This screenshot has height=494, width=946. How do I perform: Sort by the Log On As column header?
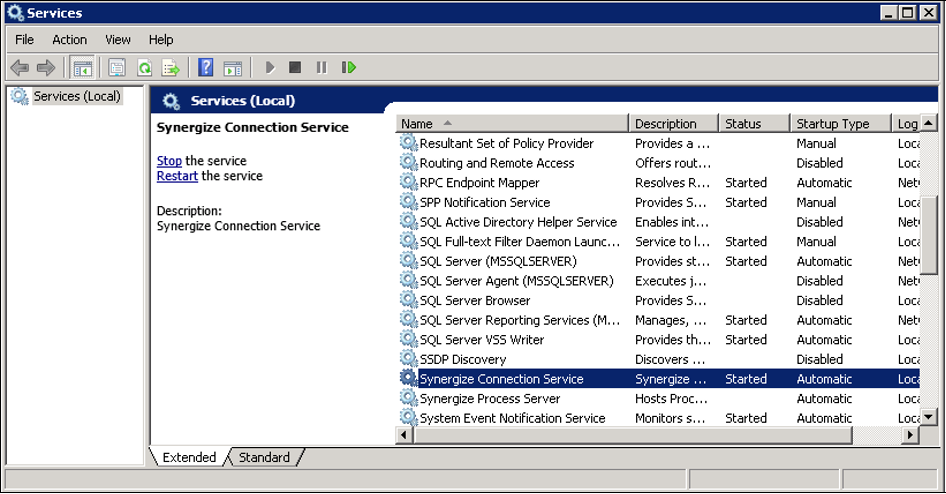tap(906, 124)
